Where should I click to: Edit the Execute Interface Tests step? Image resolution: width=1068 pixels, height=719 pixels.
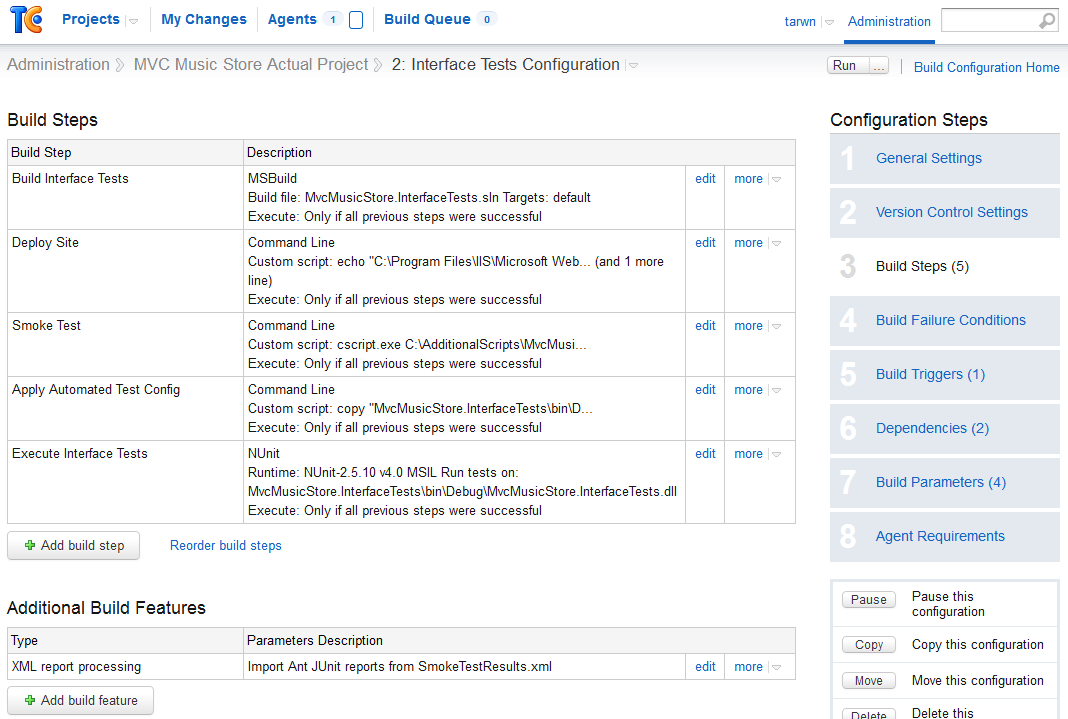(x=705, y=453)
